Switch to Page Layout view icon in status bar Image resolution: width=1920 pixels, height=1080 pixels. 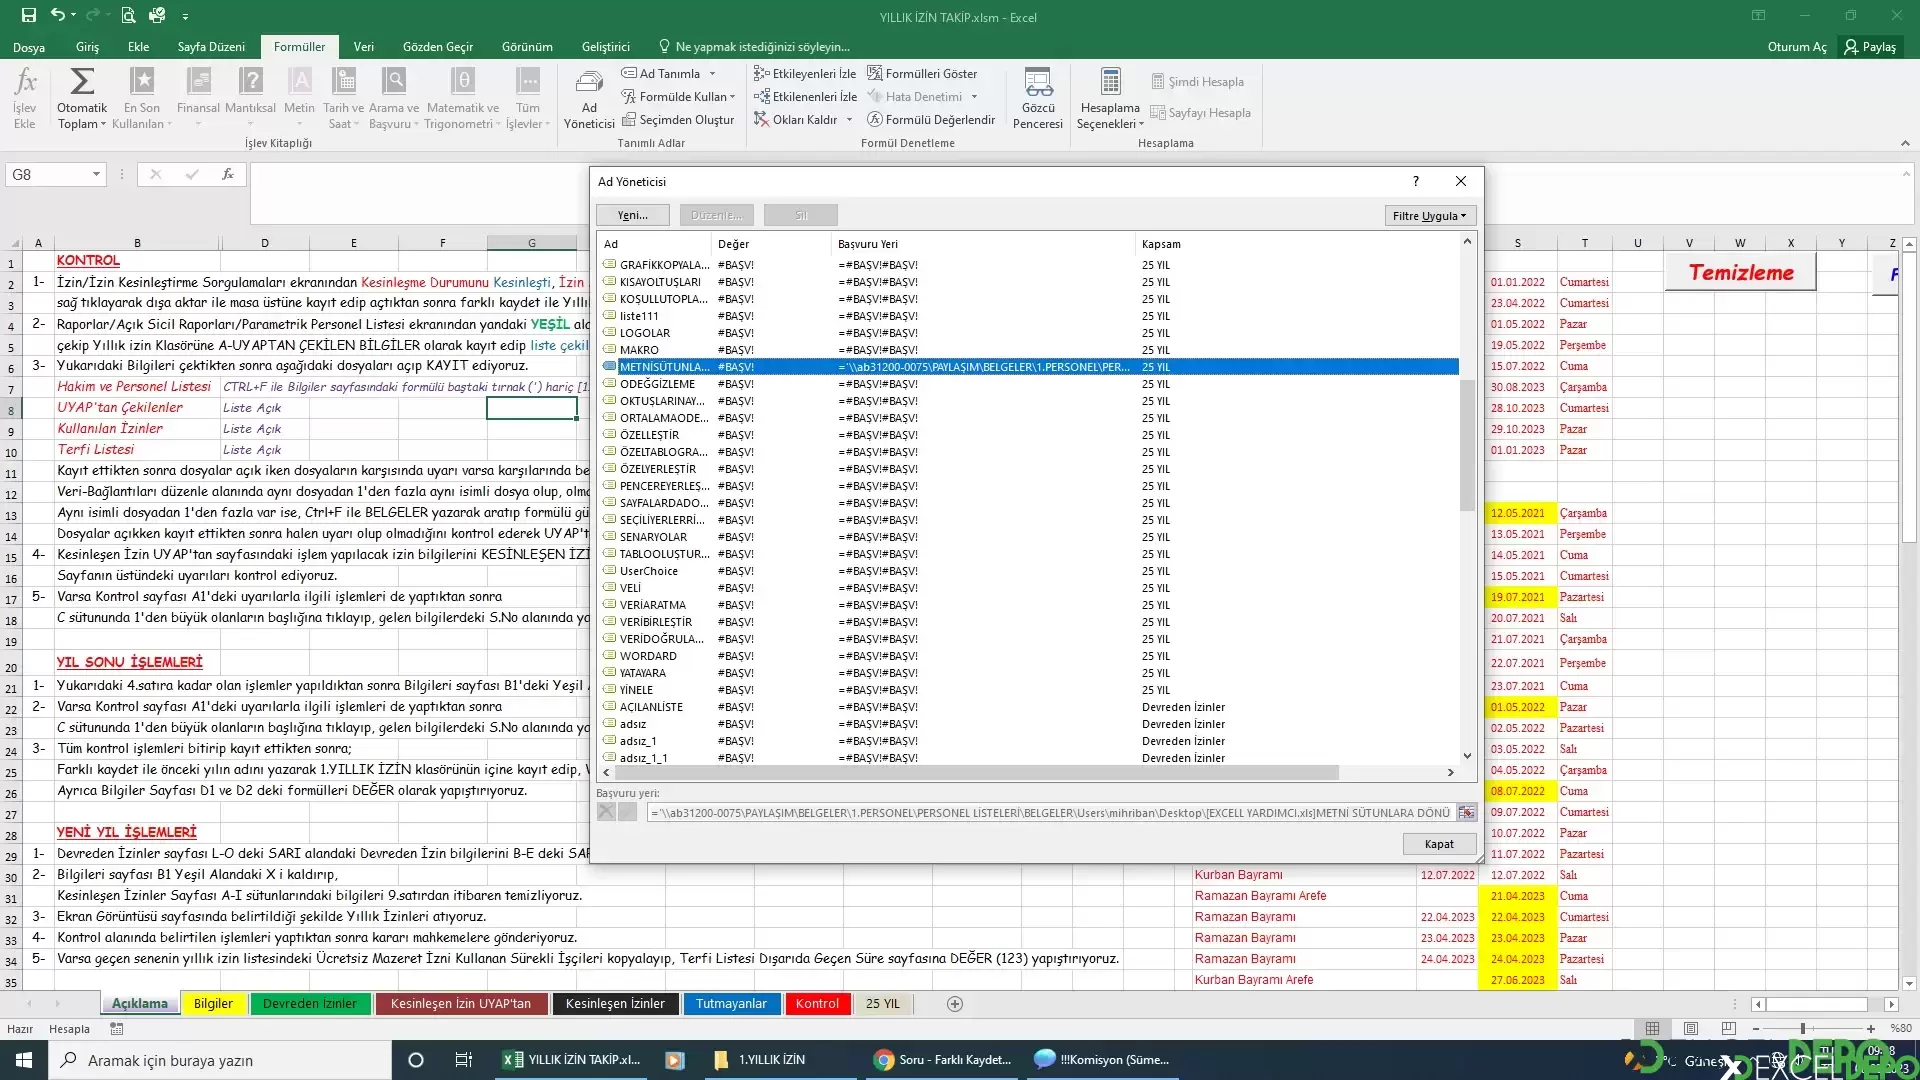pos(1691,1028)
